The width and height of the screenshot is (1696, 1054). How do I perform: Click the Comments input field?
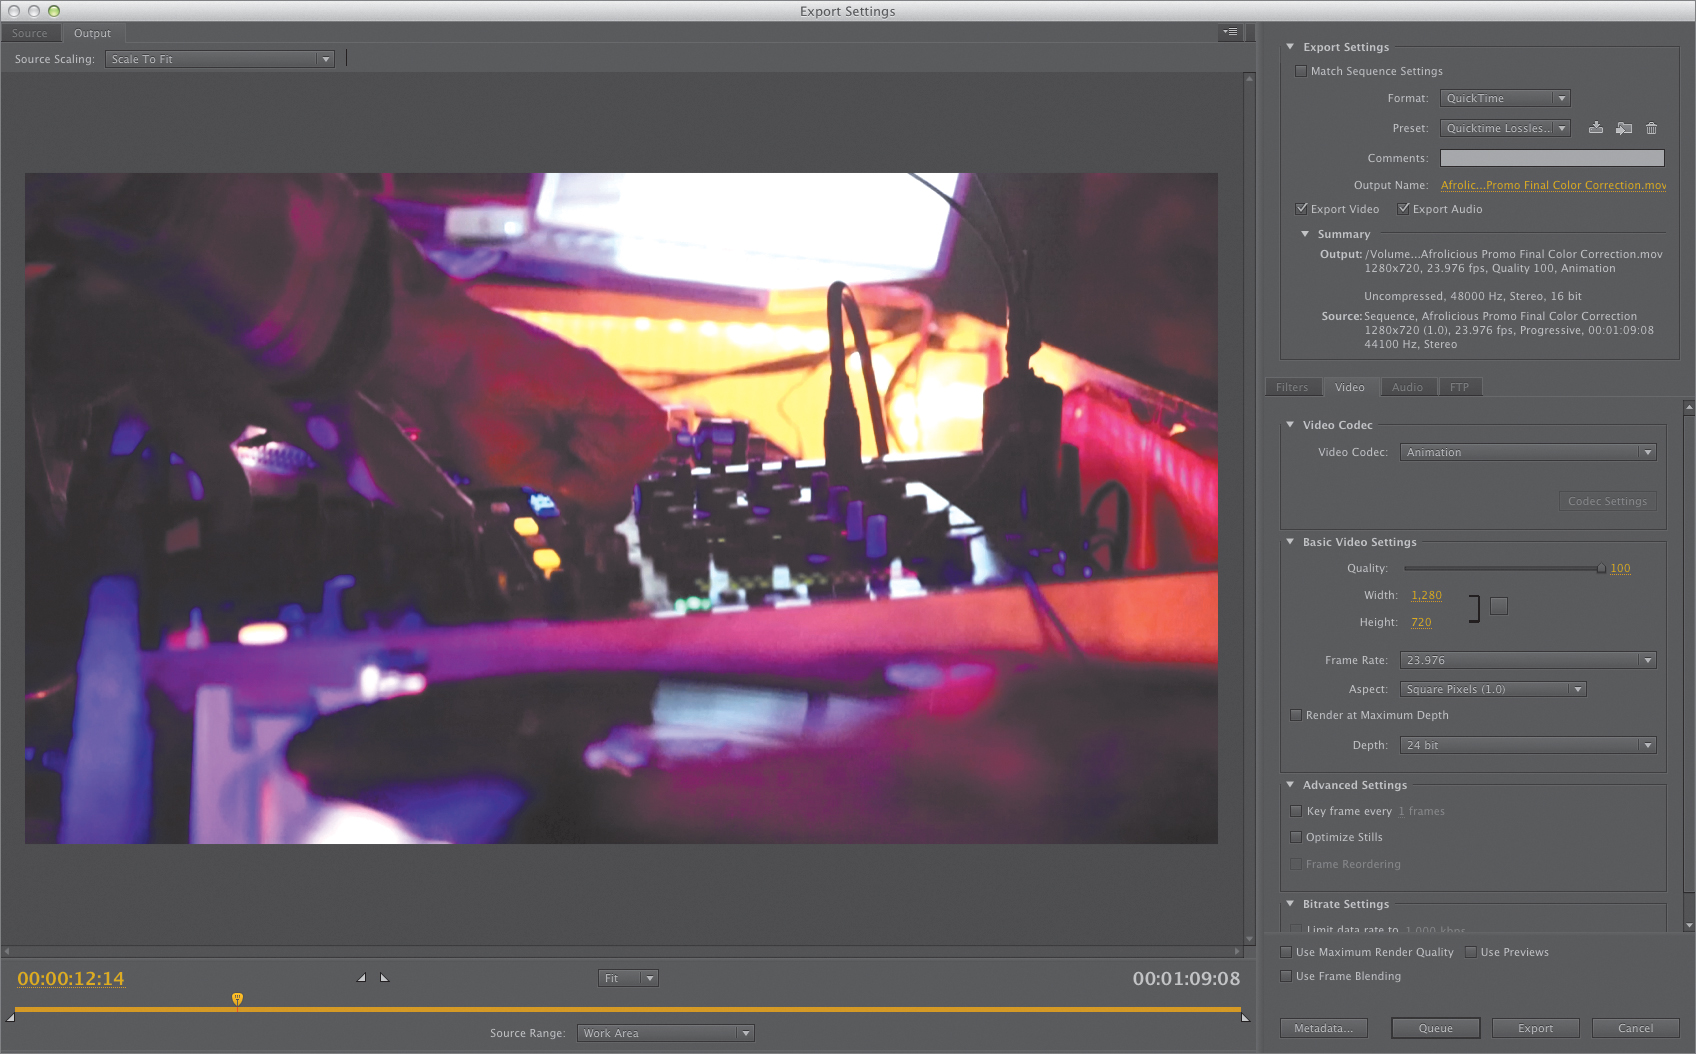coord(1552,158)
